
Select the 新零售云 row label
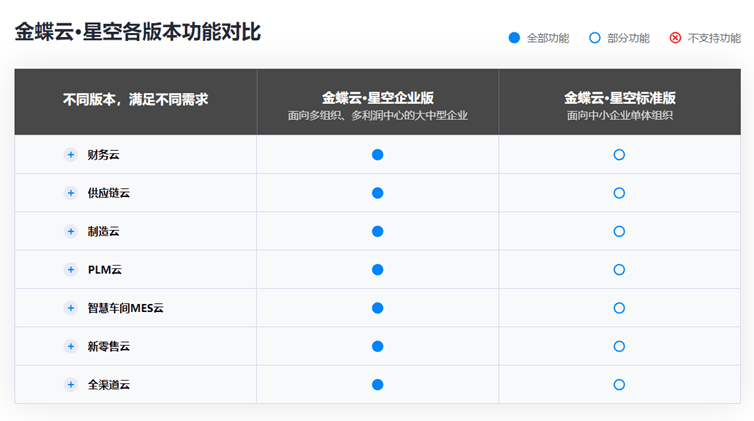coord(109,347)
